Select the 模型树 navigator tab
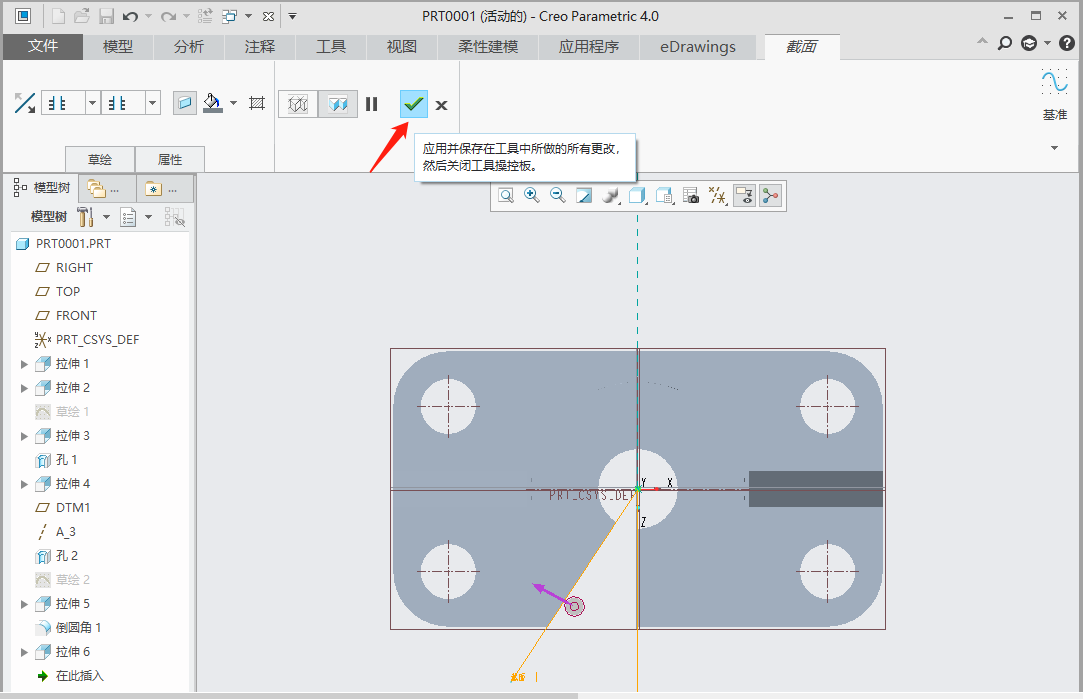Screen dimensions: 1083x699 pos(42,188)
